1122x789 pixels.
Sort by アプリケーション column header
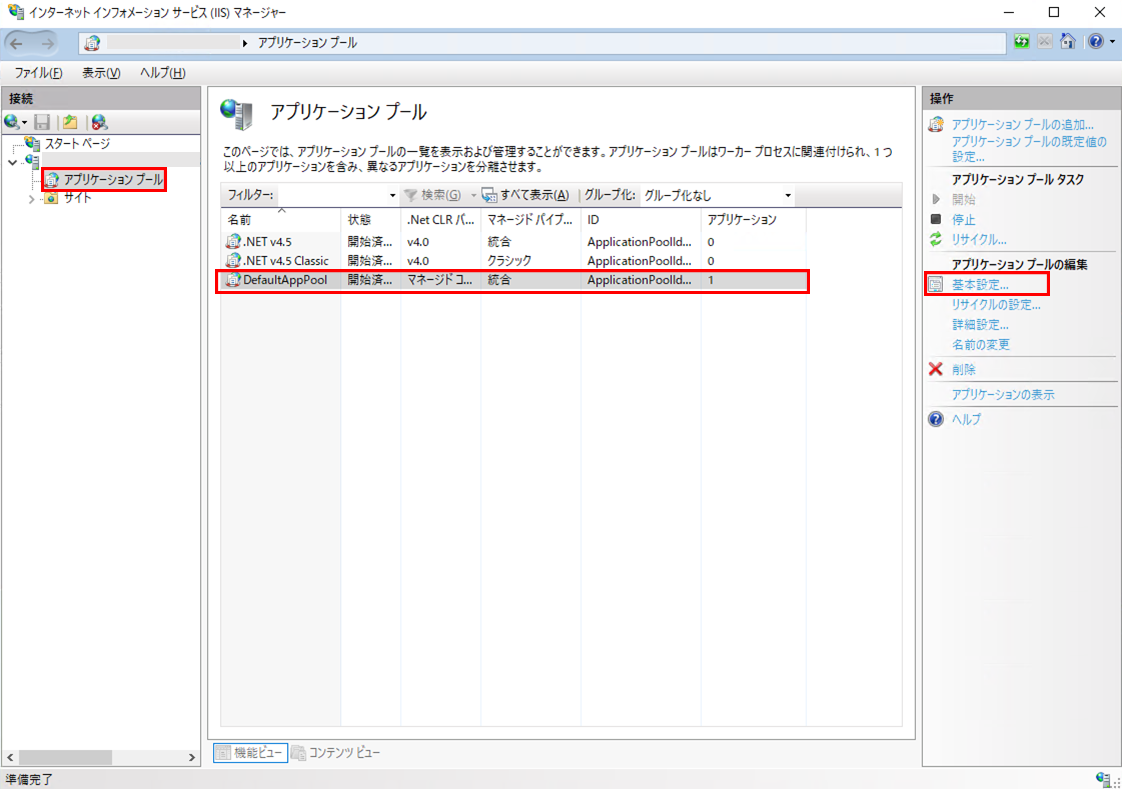pos(753,220)
